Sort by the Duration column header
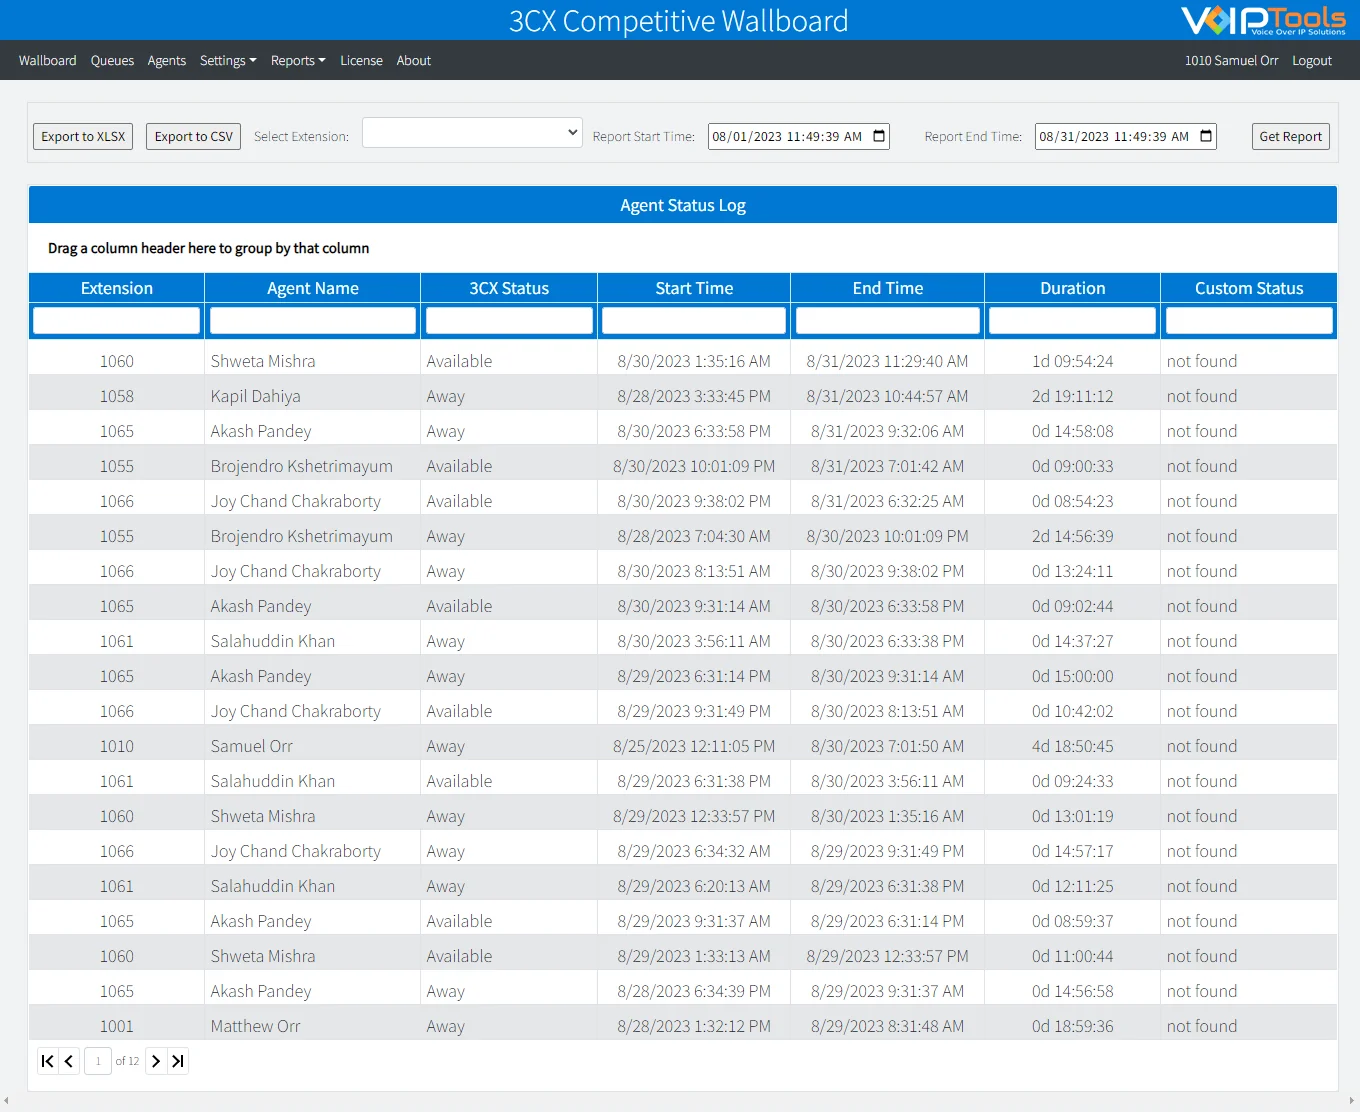 point(1073,288)
